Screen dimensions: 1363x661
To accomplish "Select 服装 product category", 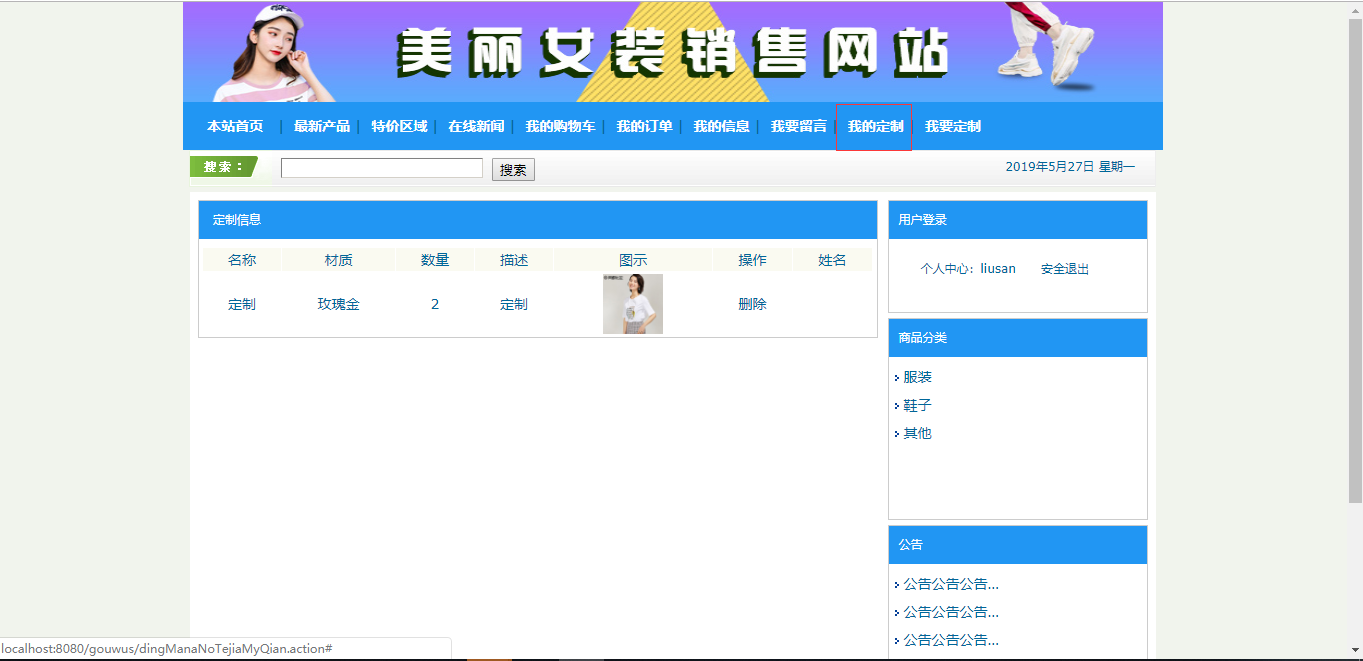I will click(917, 377).
